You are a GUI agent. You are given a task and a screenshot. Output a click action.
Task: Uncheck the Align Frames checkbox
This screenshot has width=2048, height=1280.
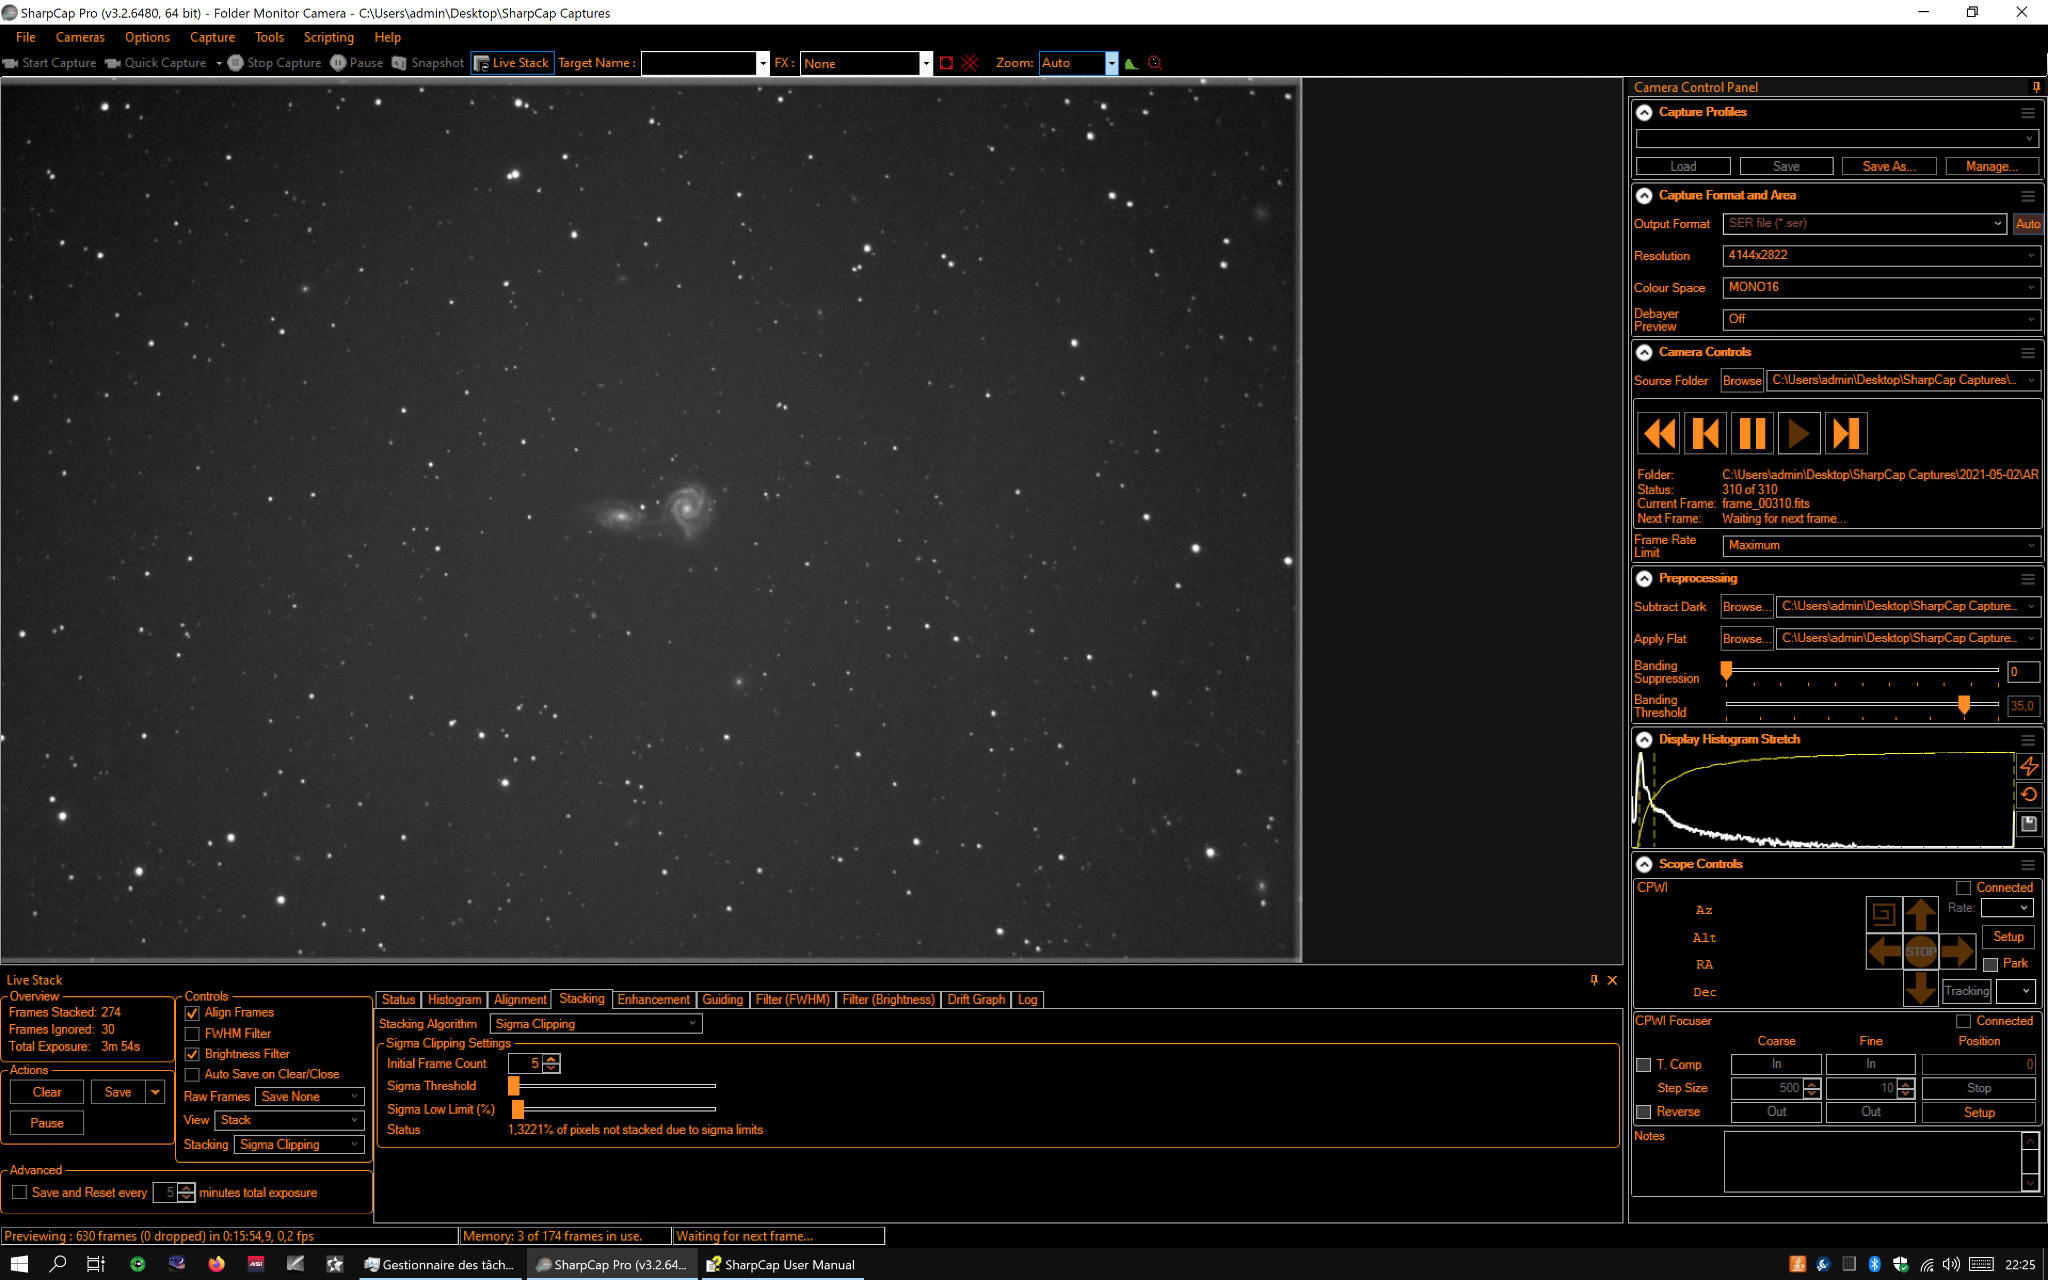[x=192, y=1013]
